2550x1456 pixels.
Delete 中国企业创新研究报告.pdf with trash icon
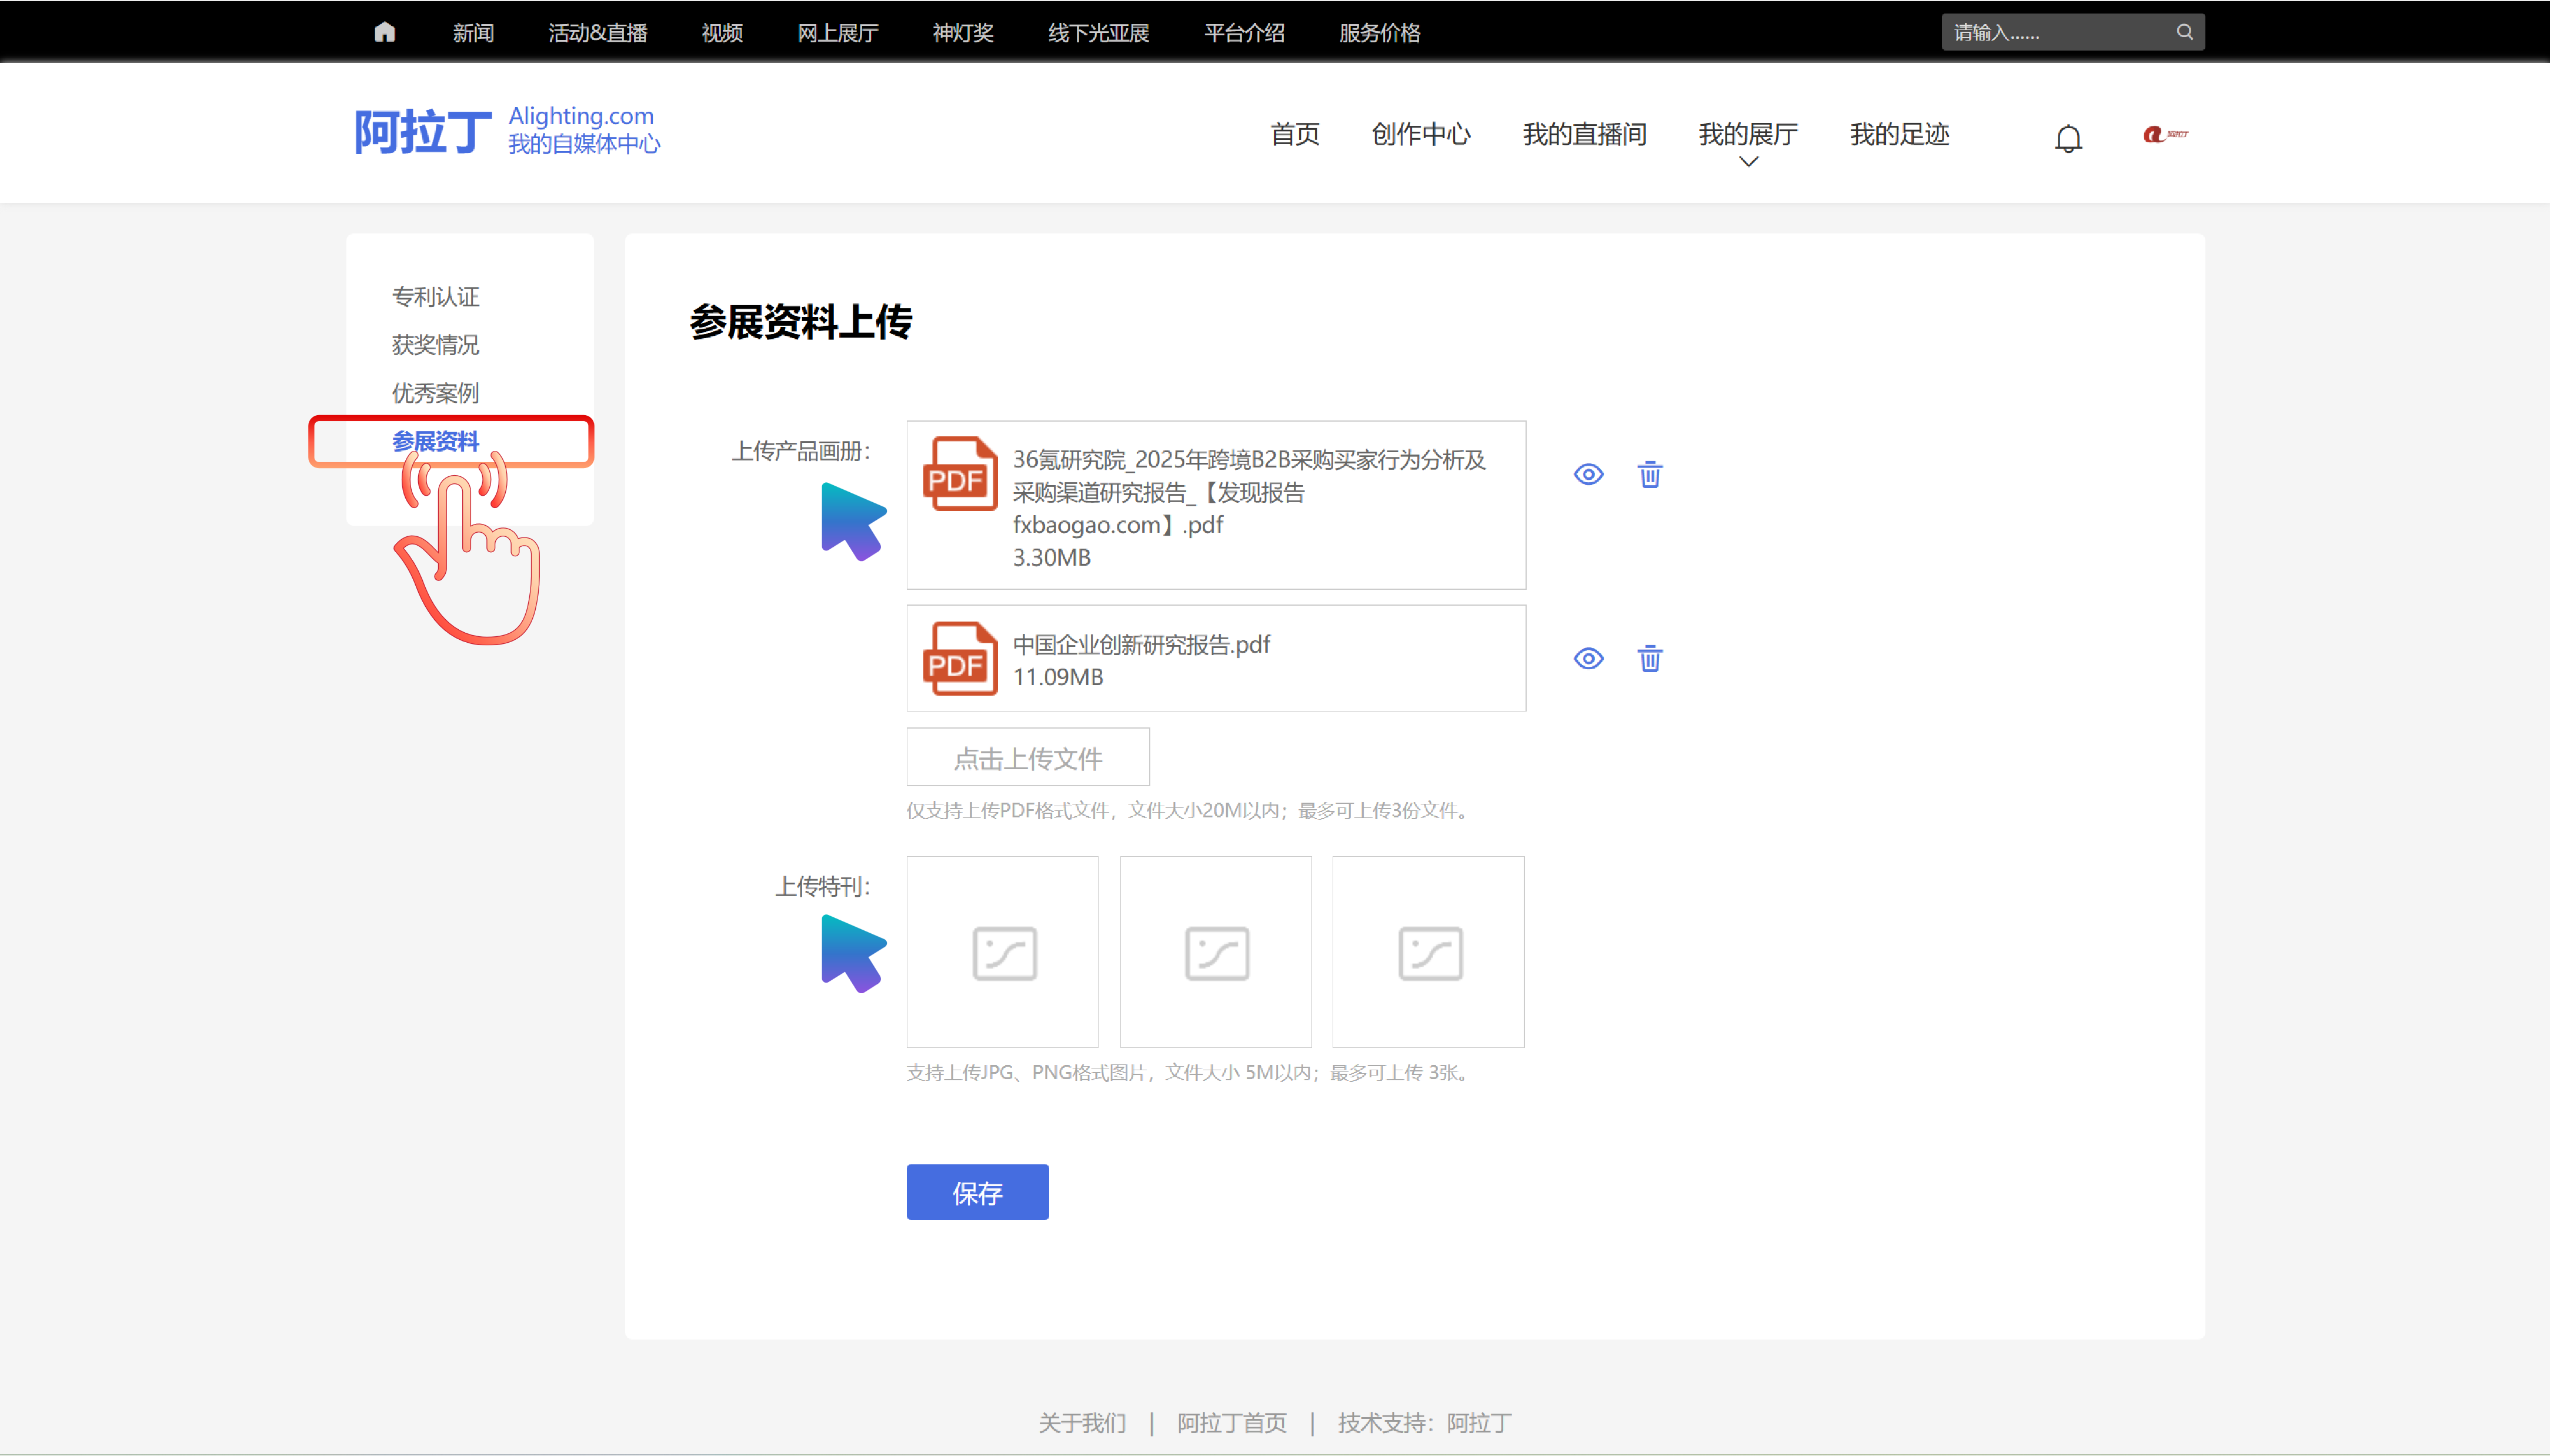pos(1650,658)
